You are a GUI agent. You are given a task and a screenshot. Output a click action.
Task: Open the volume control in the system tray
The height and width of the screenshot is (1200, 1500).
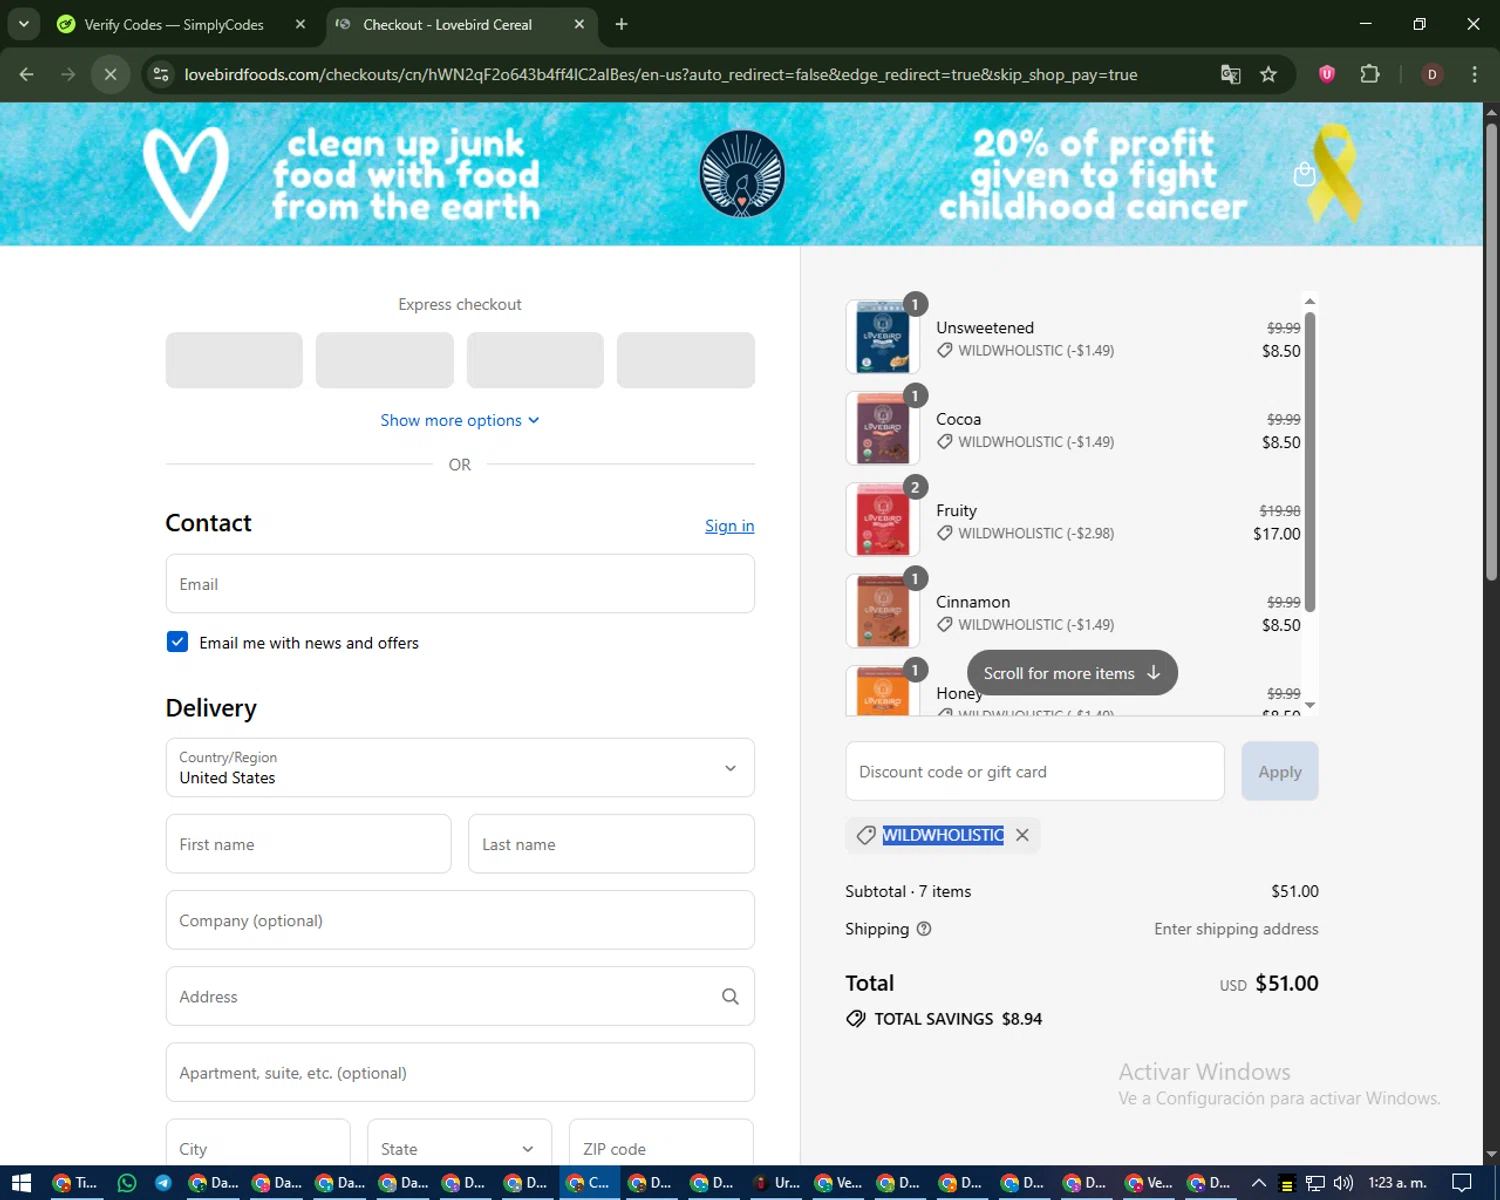point(1343,1183)
